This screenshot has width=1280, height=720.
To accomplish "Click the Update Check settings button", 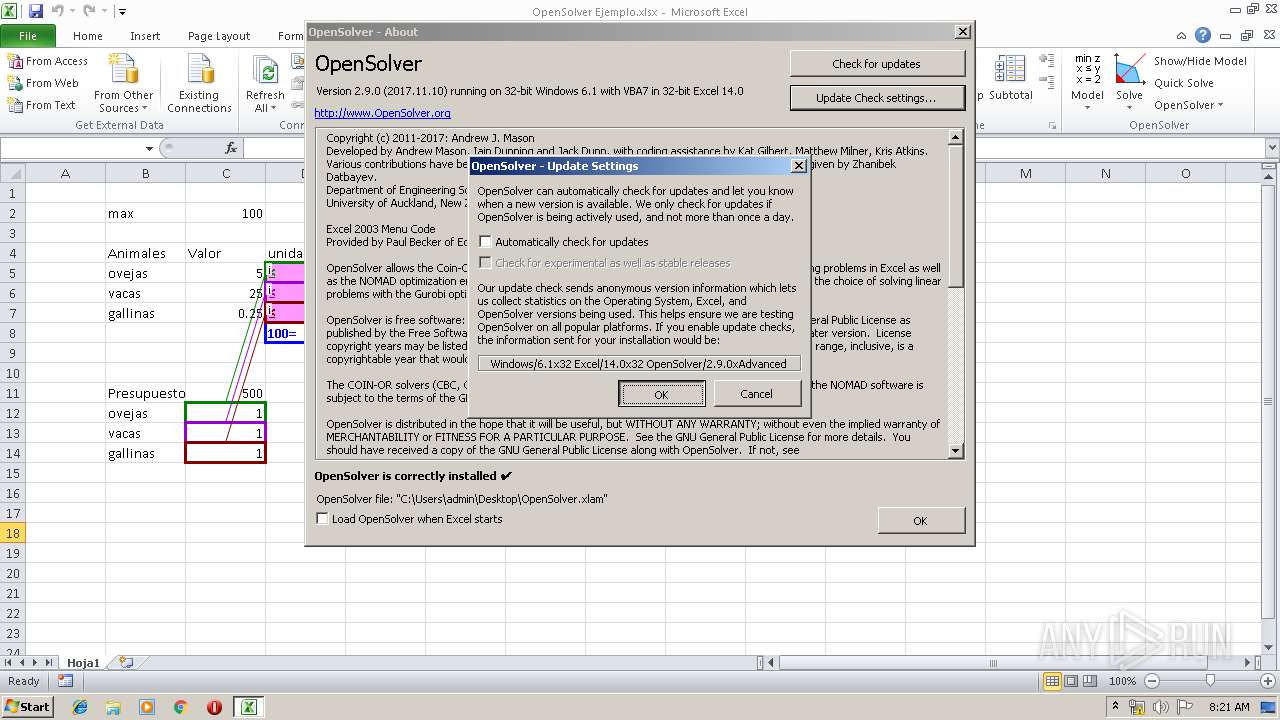I will (876, 98).
